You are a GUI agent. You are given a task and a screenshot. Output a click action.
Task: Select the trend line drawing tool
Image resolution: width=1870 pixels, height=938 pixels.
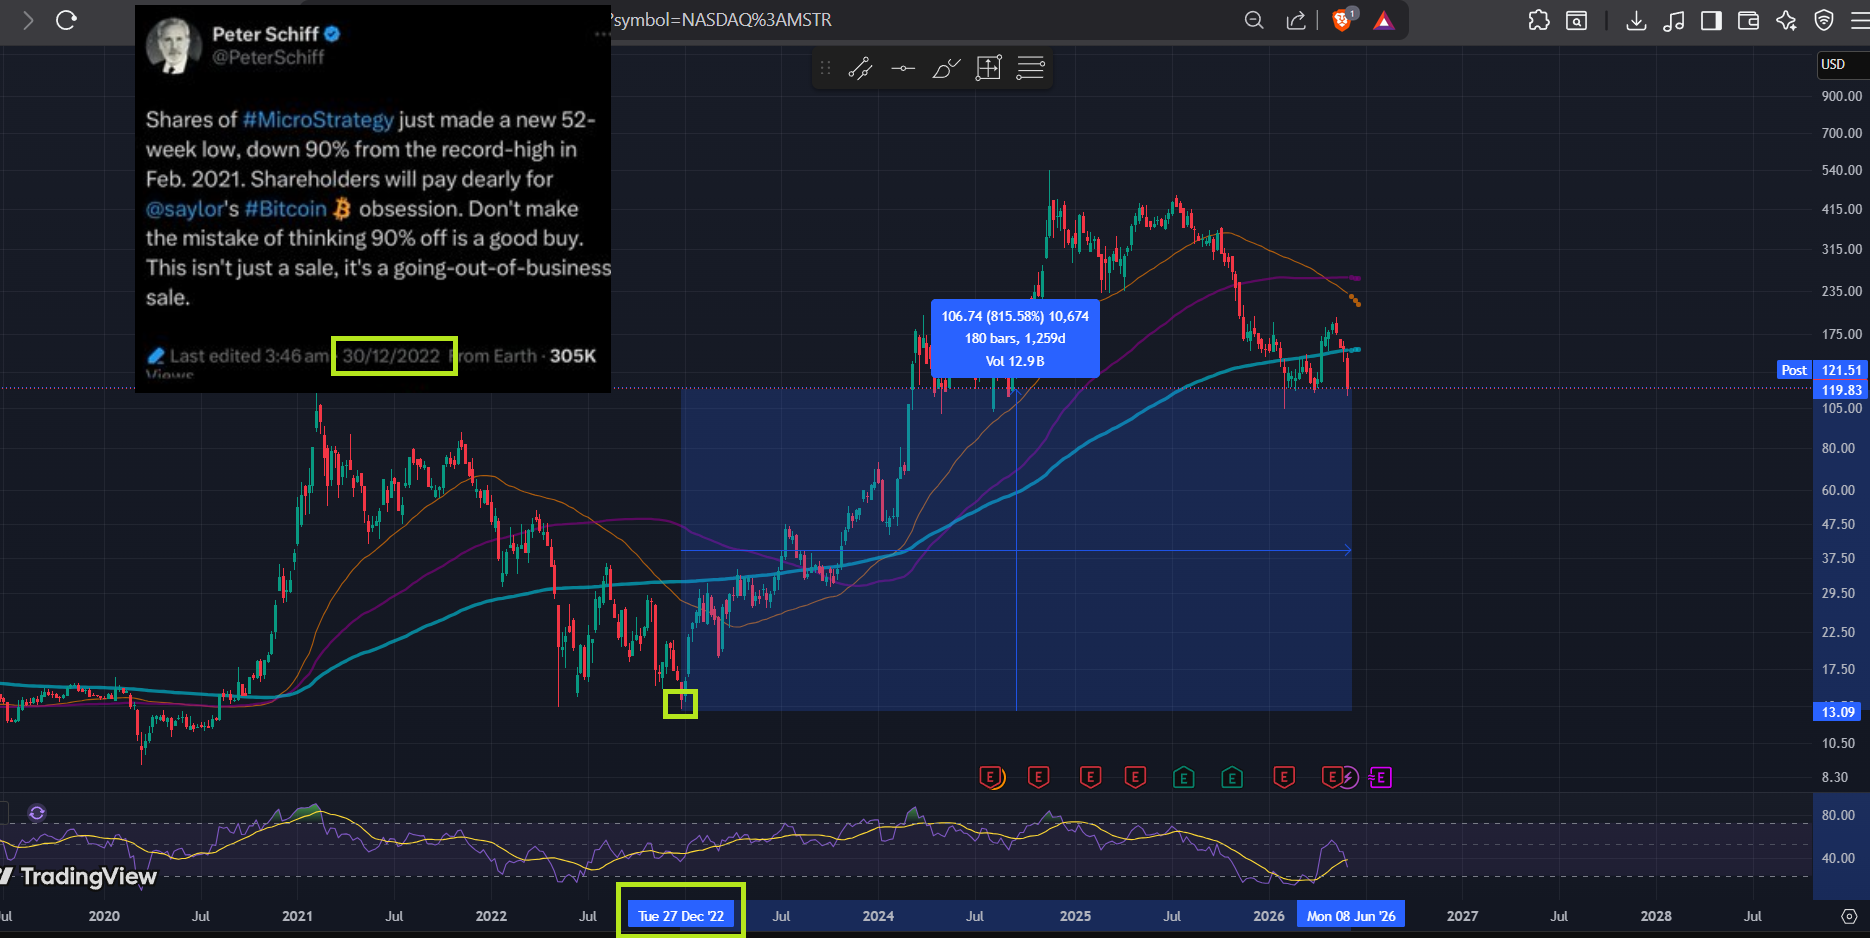click(x=861, y=68)
